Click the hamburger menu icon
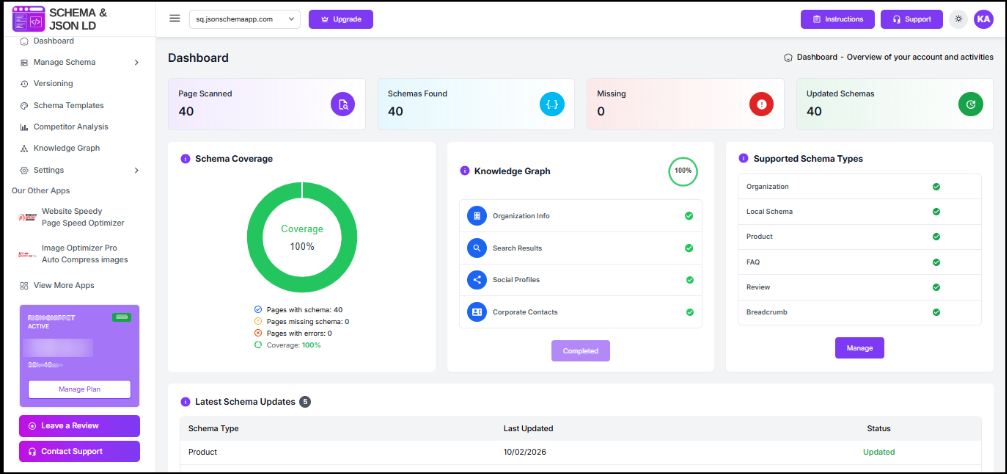This screenshot has height=474, width=1007. pyautogui.click(x=175, y=18)
